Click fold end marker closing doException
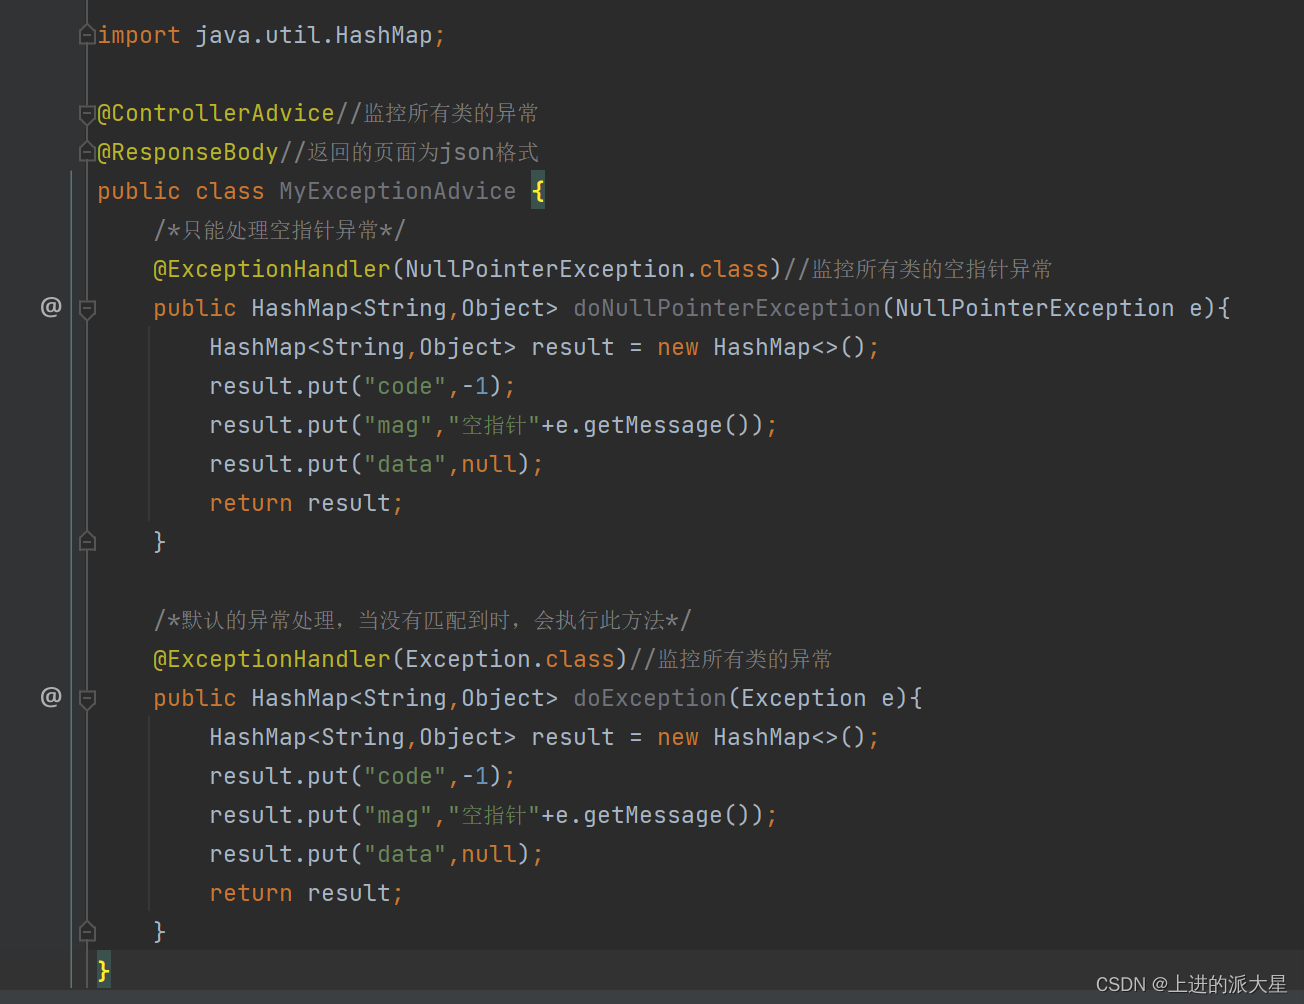Screen dimensions: 1304x1004 [x=87, y=931]
